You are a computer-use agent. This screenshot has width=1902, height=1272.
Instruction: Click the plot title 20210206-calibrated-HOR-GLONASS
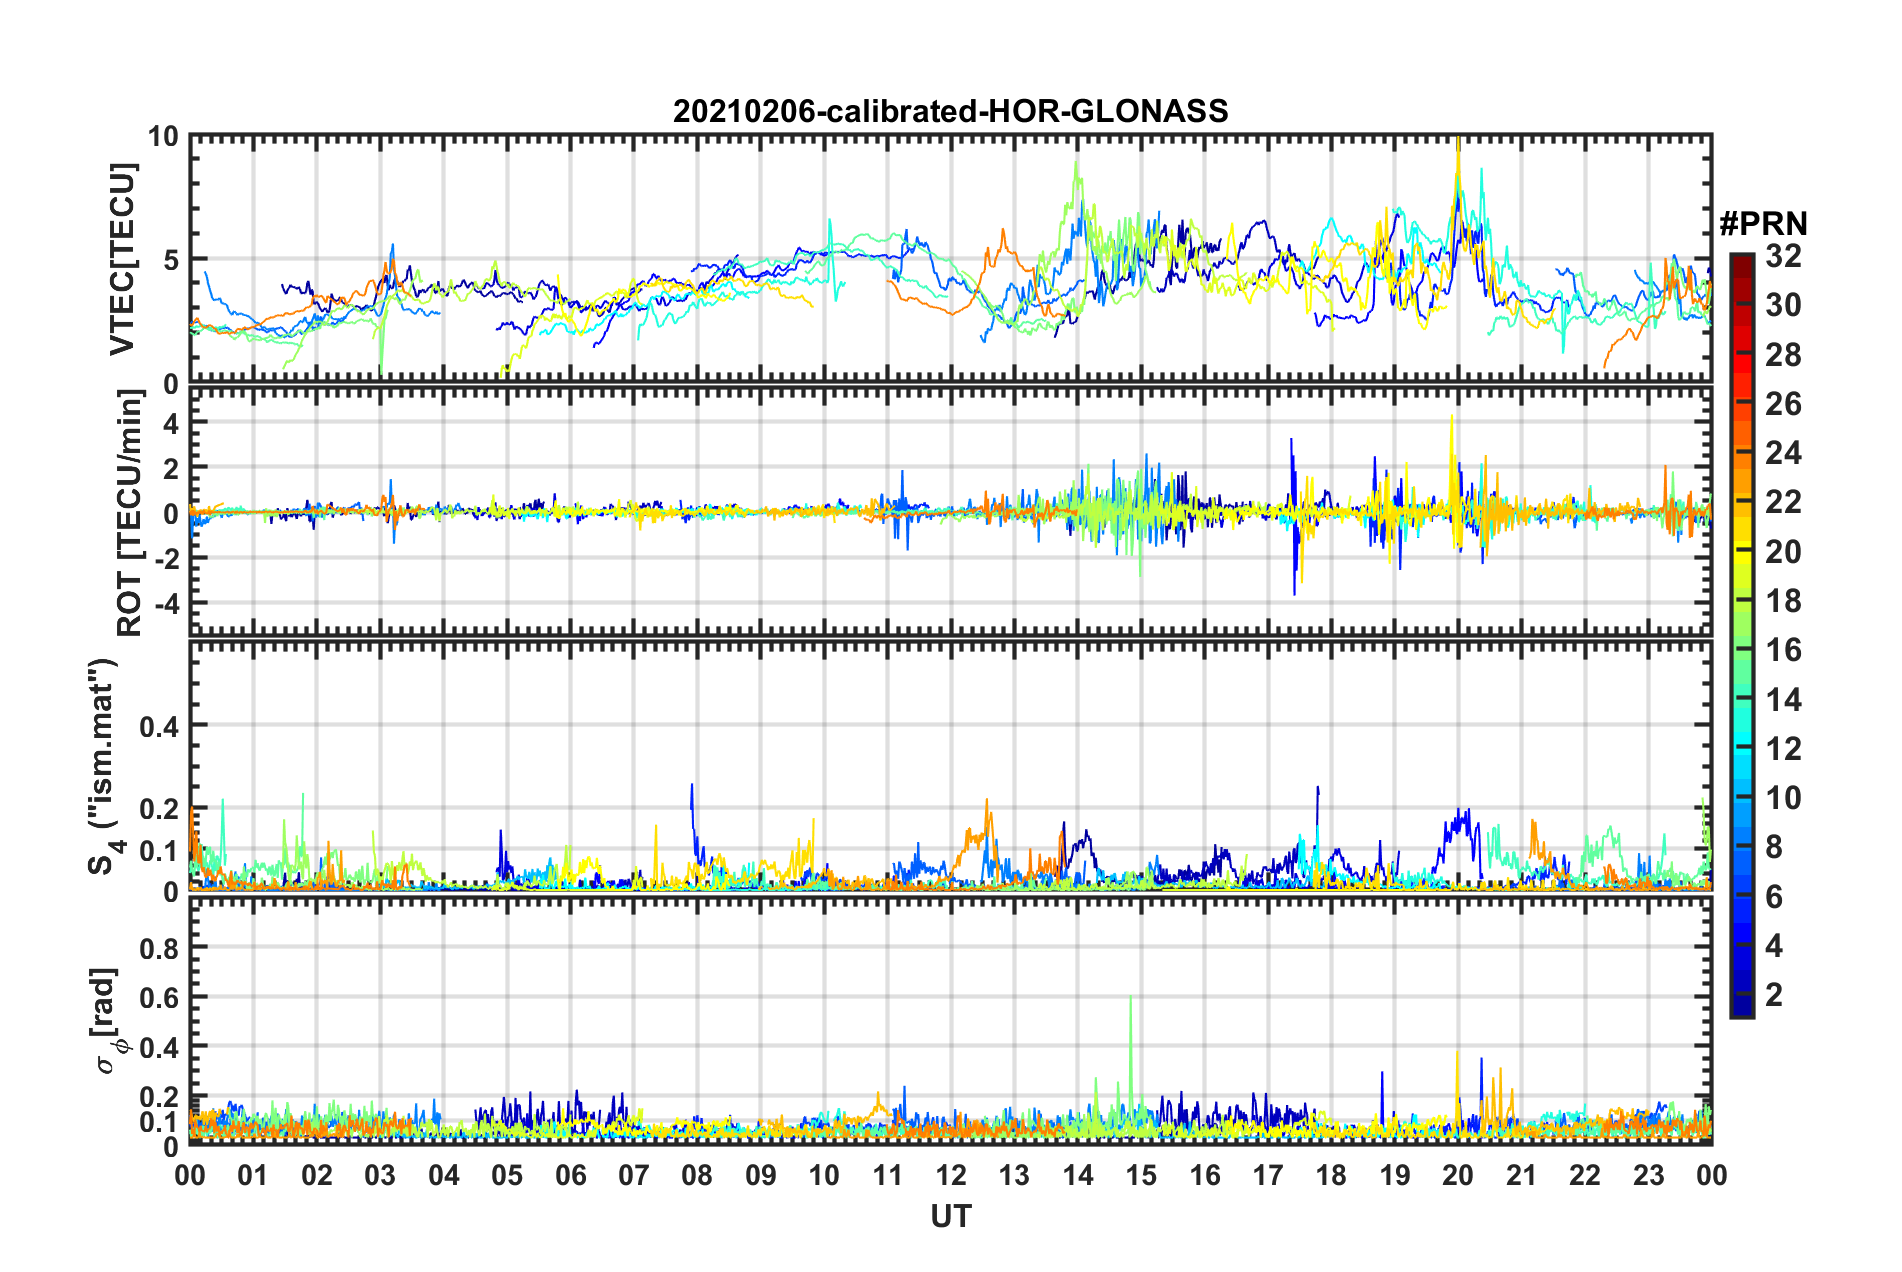coord(950,110)
